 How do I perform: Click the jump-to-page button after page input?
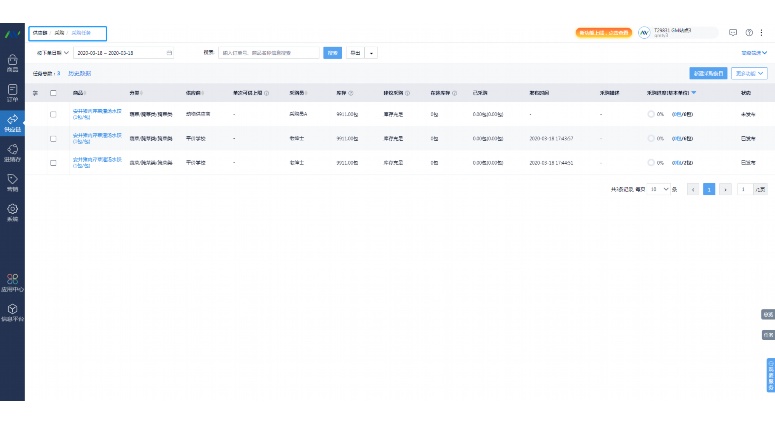760,189
